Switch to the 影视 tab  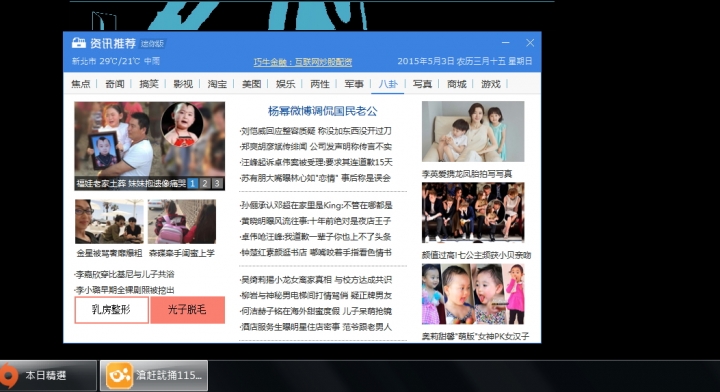pyautogui.click(x=183, y=84)
